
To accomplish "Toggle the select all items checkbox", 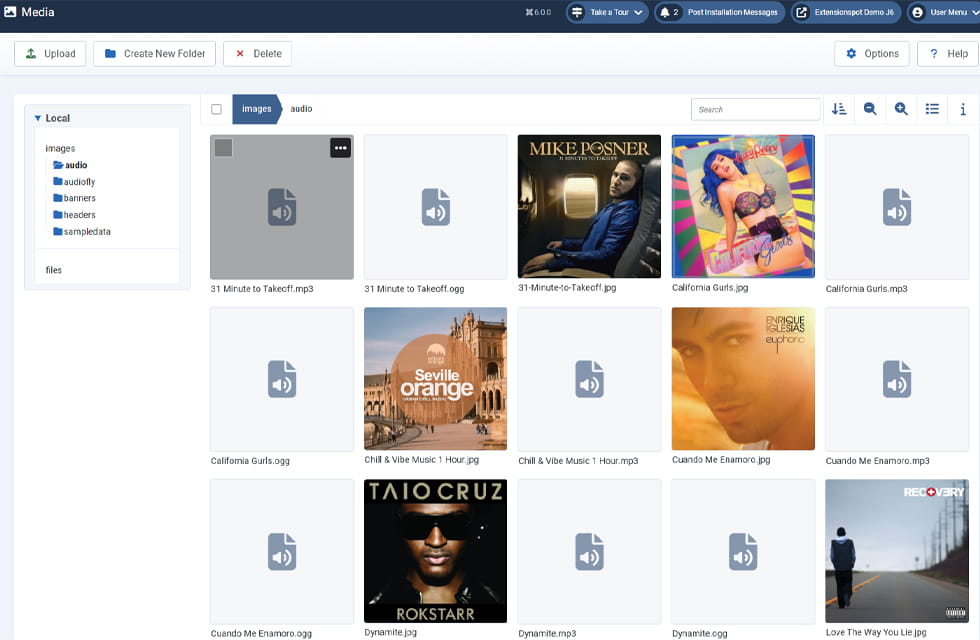I will click(x=216, y=109).
